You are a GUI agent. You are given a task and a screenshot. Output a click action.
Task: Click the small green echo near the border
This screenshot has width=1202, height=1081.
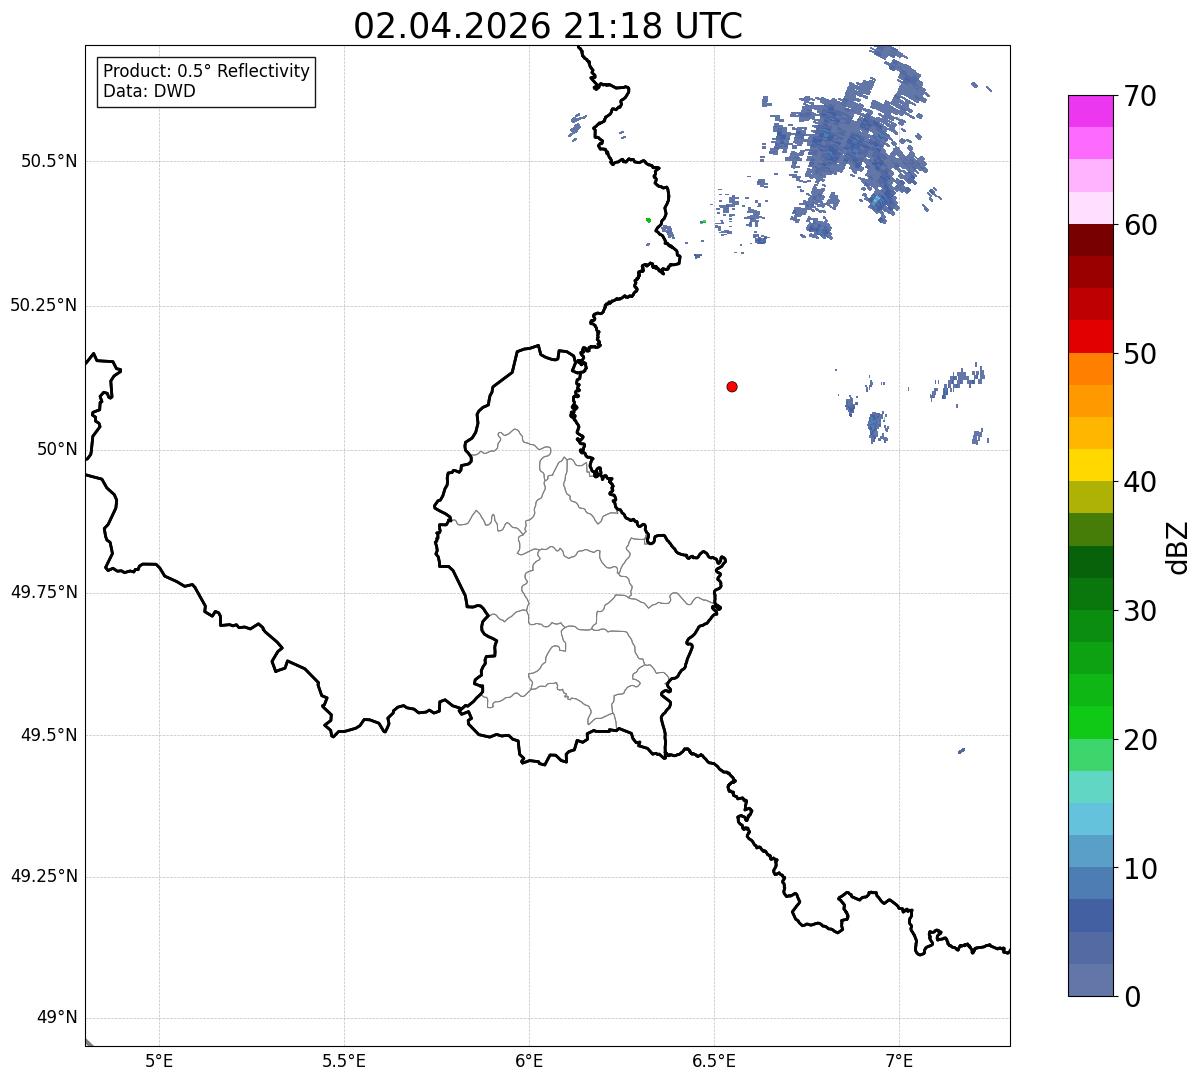coord(649,220)
